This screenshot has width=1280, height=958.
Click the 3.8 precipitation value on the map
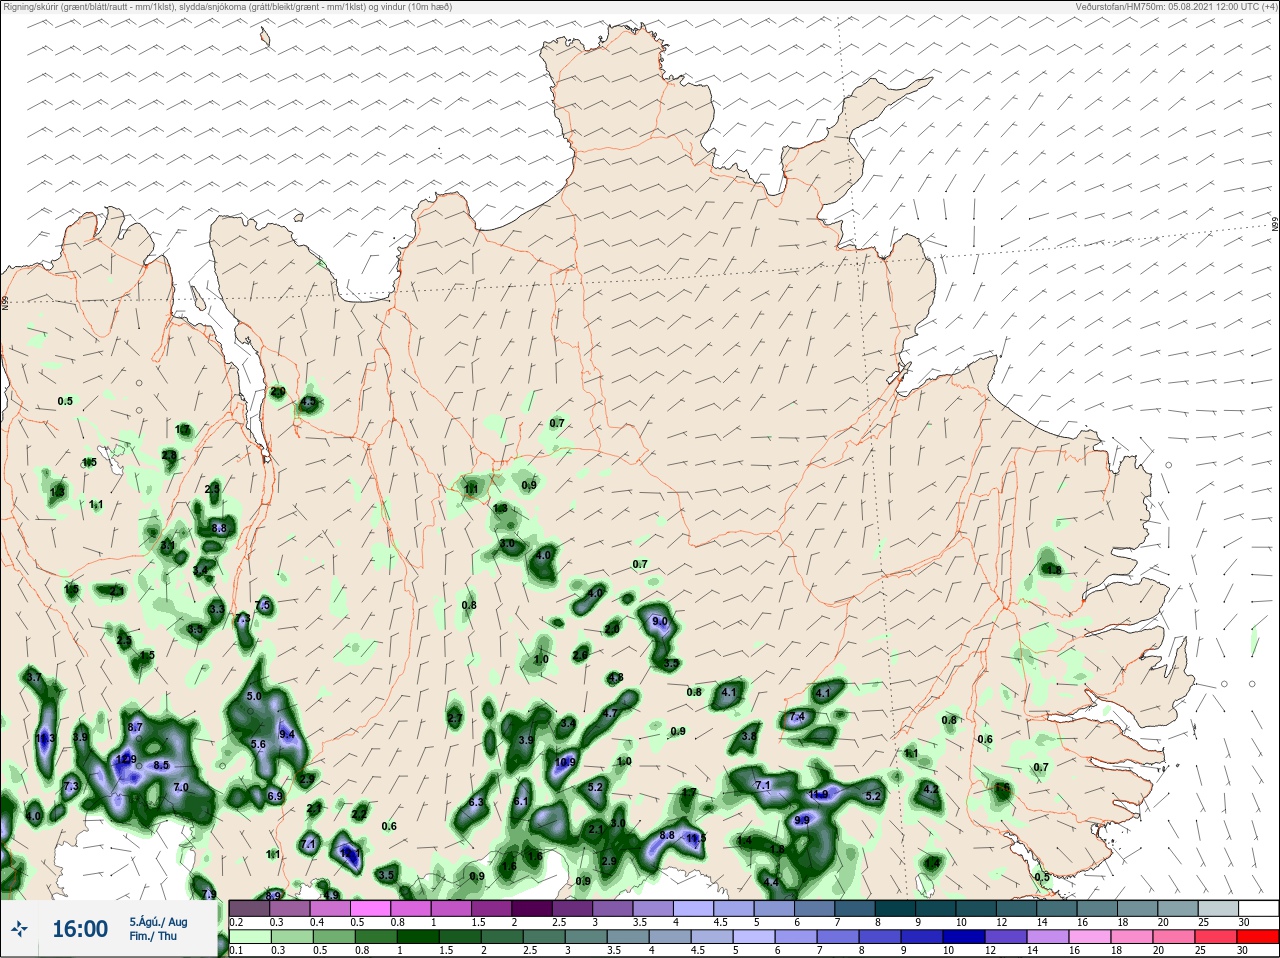749,736
